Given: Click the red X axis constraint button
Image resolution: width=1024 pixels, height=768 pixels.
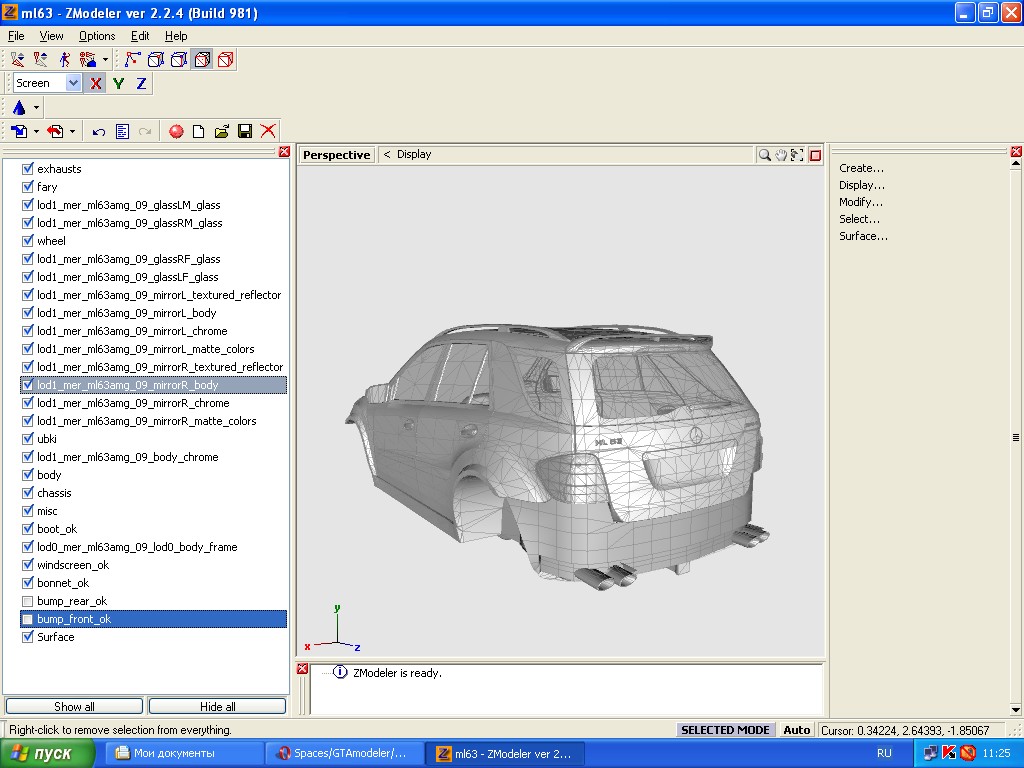Looking at the screenshot, I should pyautogui.click(x=96, y=84).
